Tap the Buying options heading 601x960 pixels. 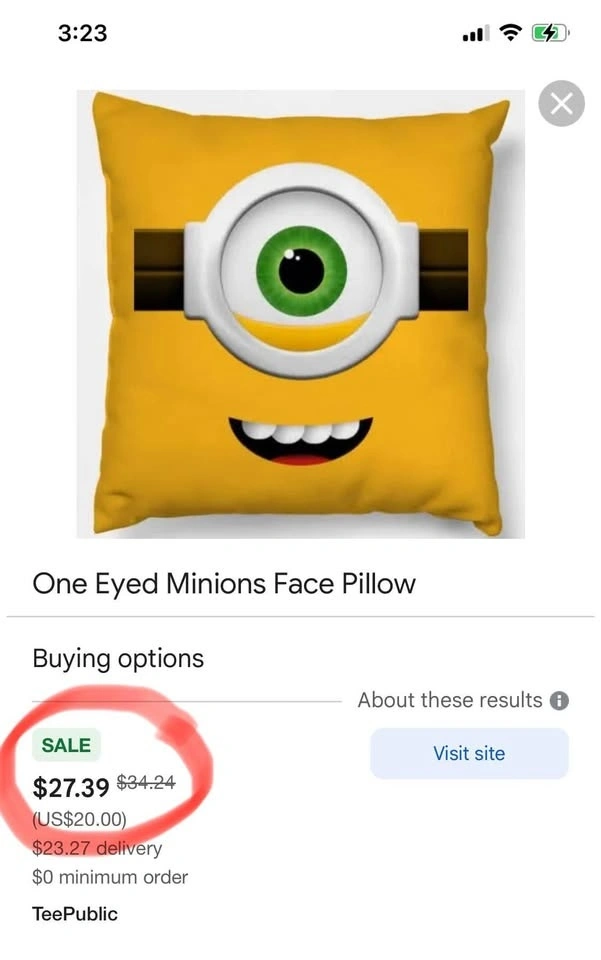(x=118, y=658)
